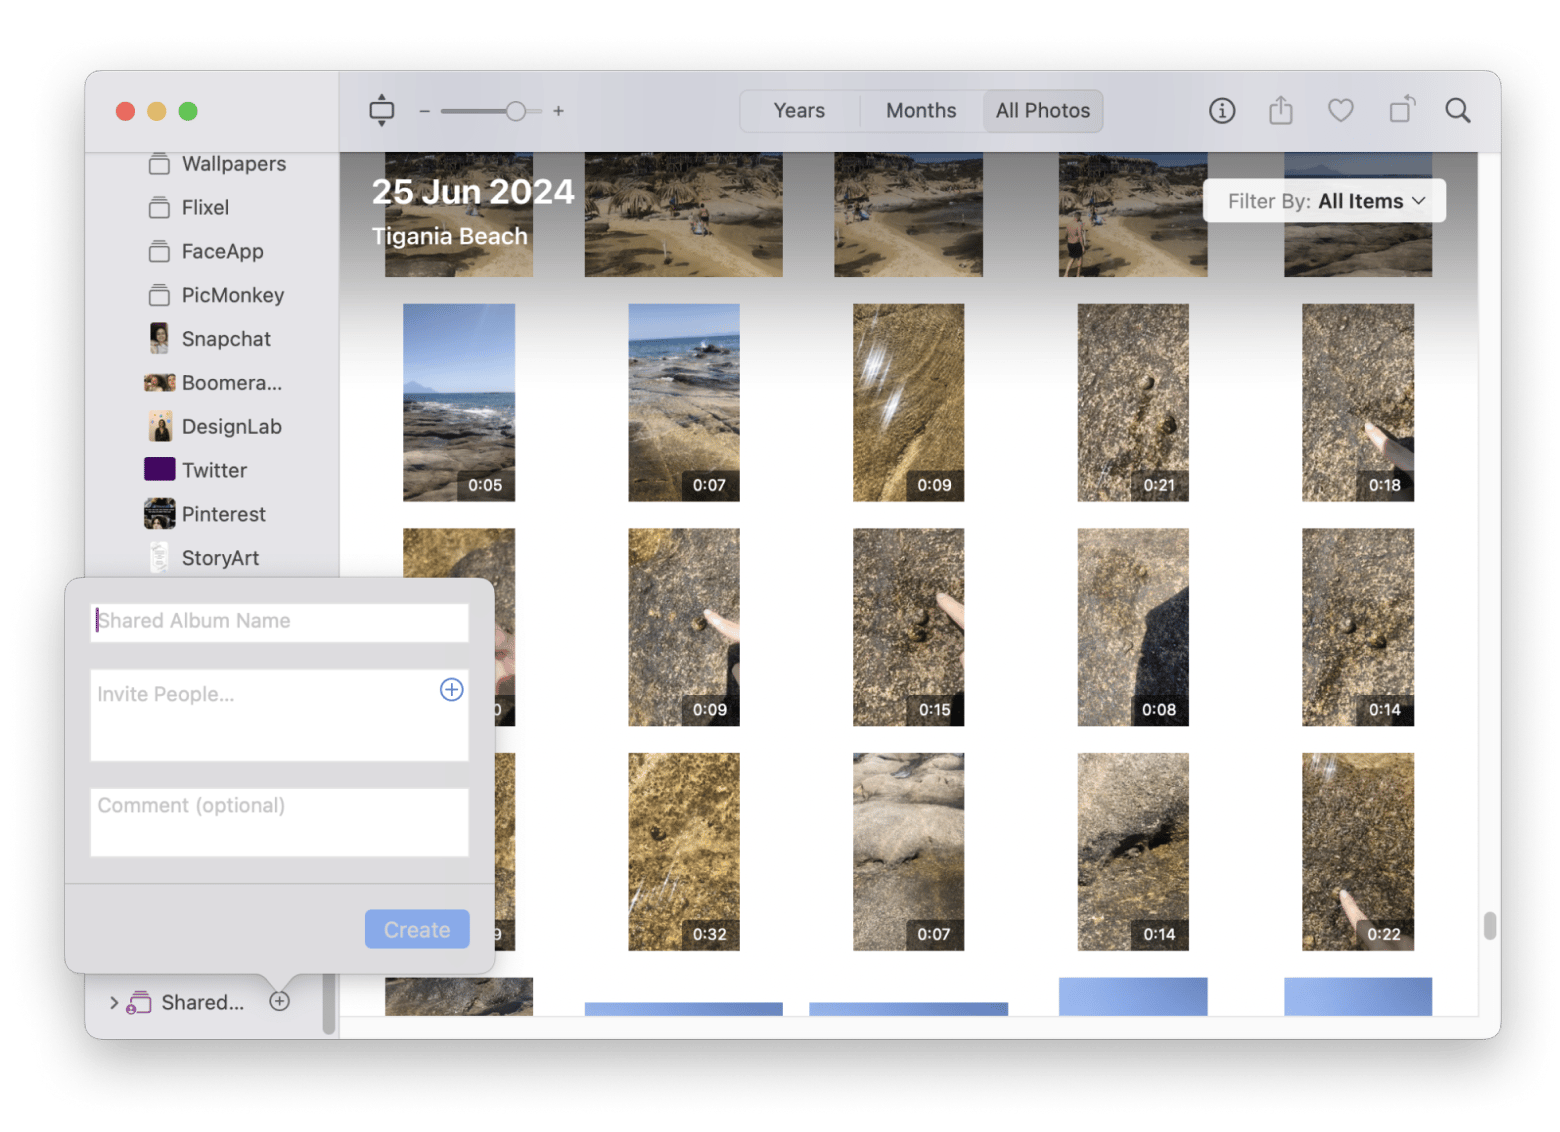
Task: Click the thumbnail zoom slider knob
Action: pyautogui.click(x=515, y=111)
